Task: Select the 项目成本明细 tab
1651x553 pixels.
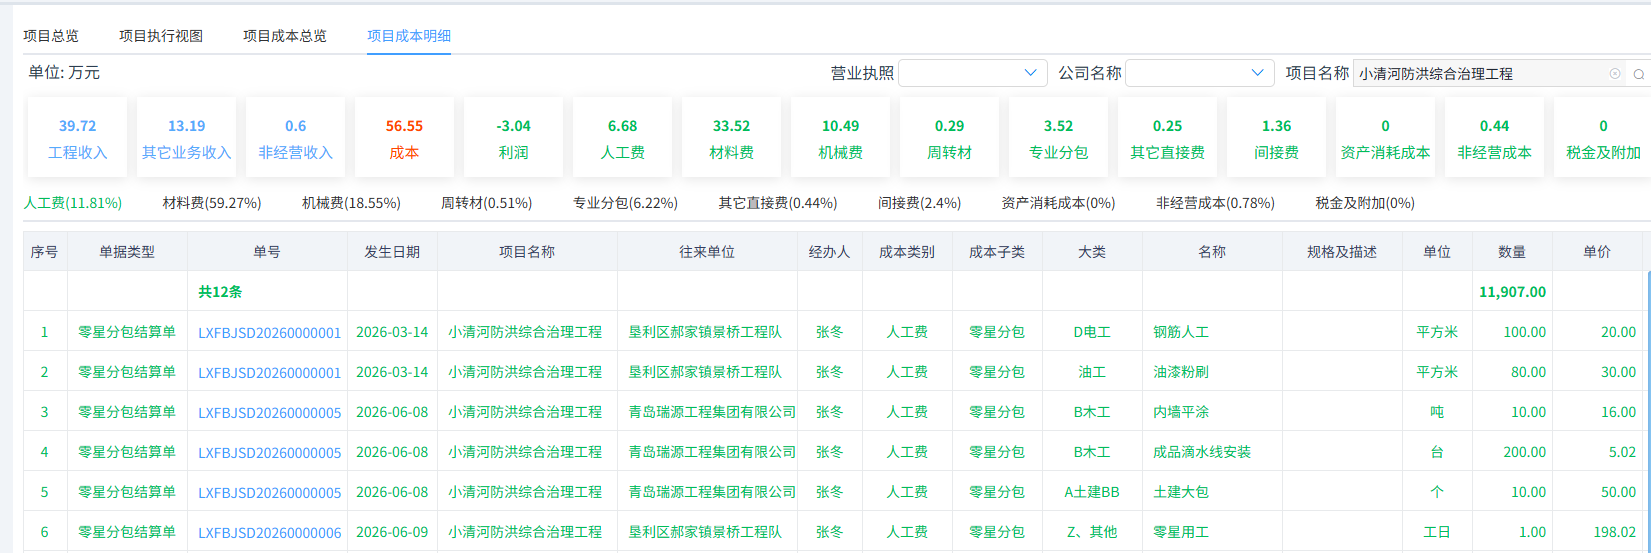Action: coord(409,36)
